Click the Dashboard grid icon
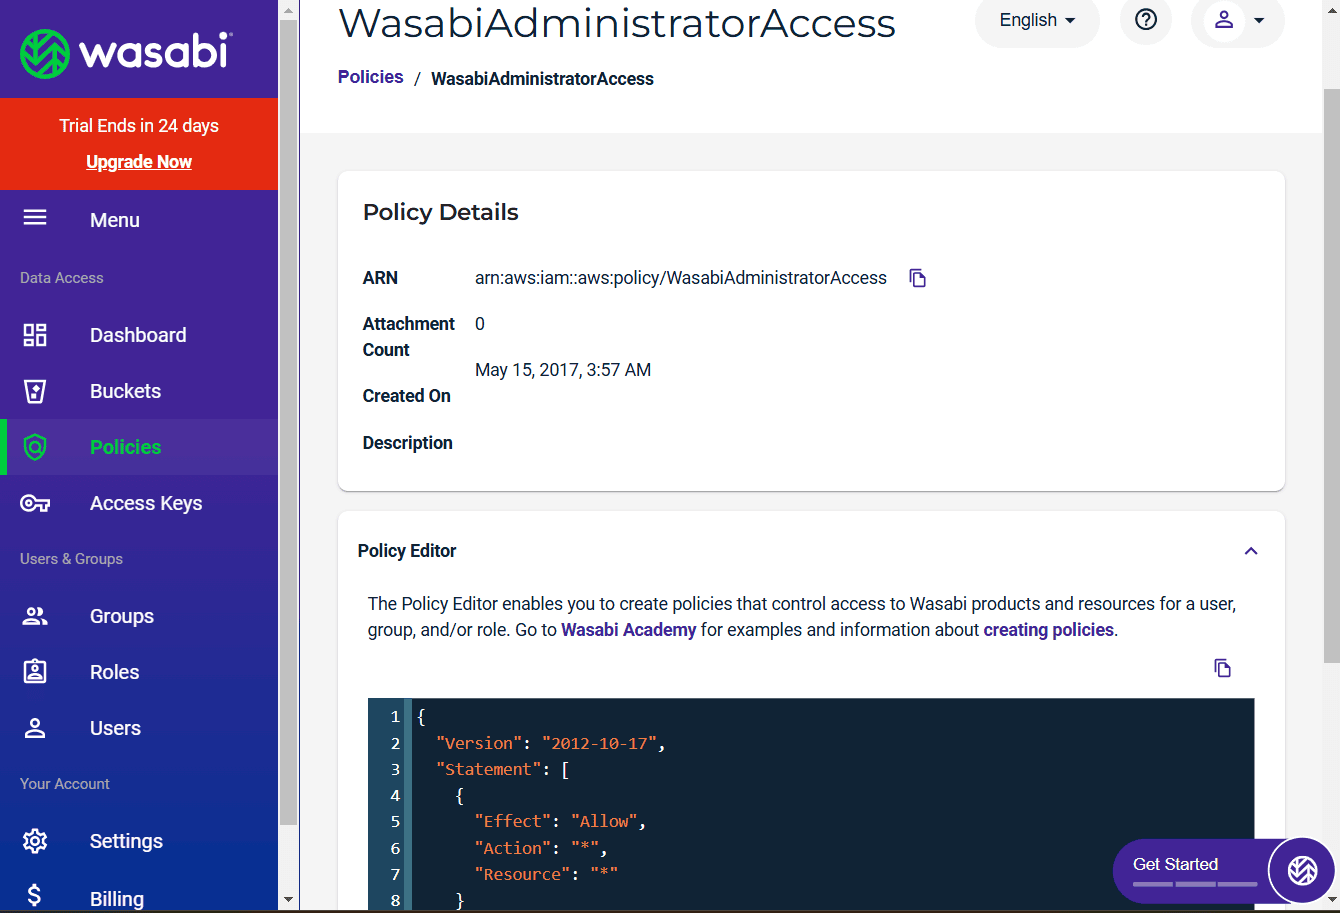 click(x=35, y=335)
